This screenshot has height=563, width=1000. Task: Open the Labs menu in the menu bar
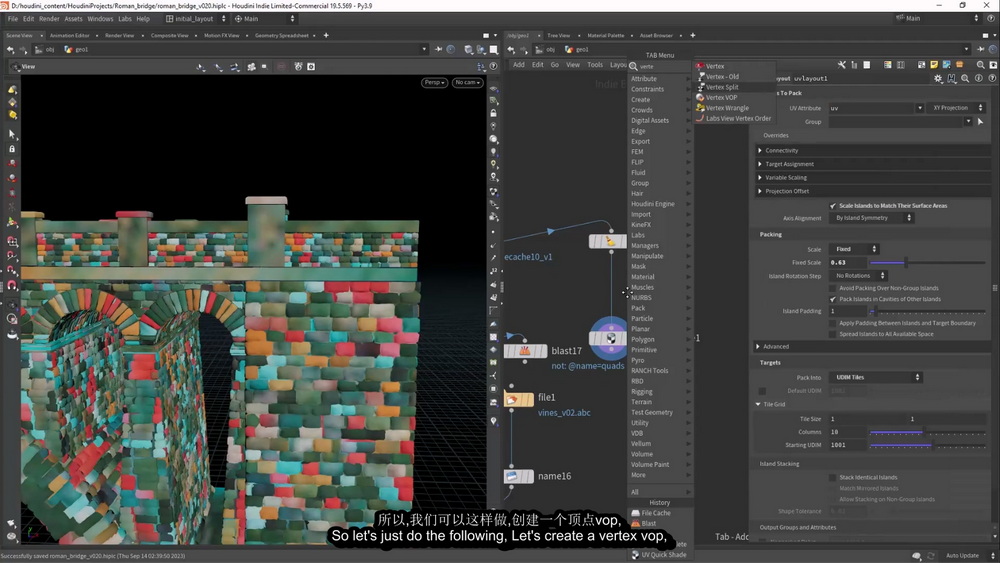125,18
